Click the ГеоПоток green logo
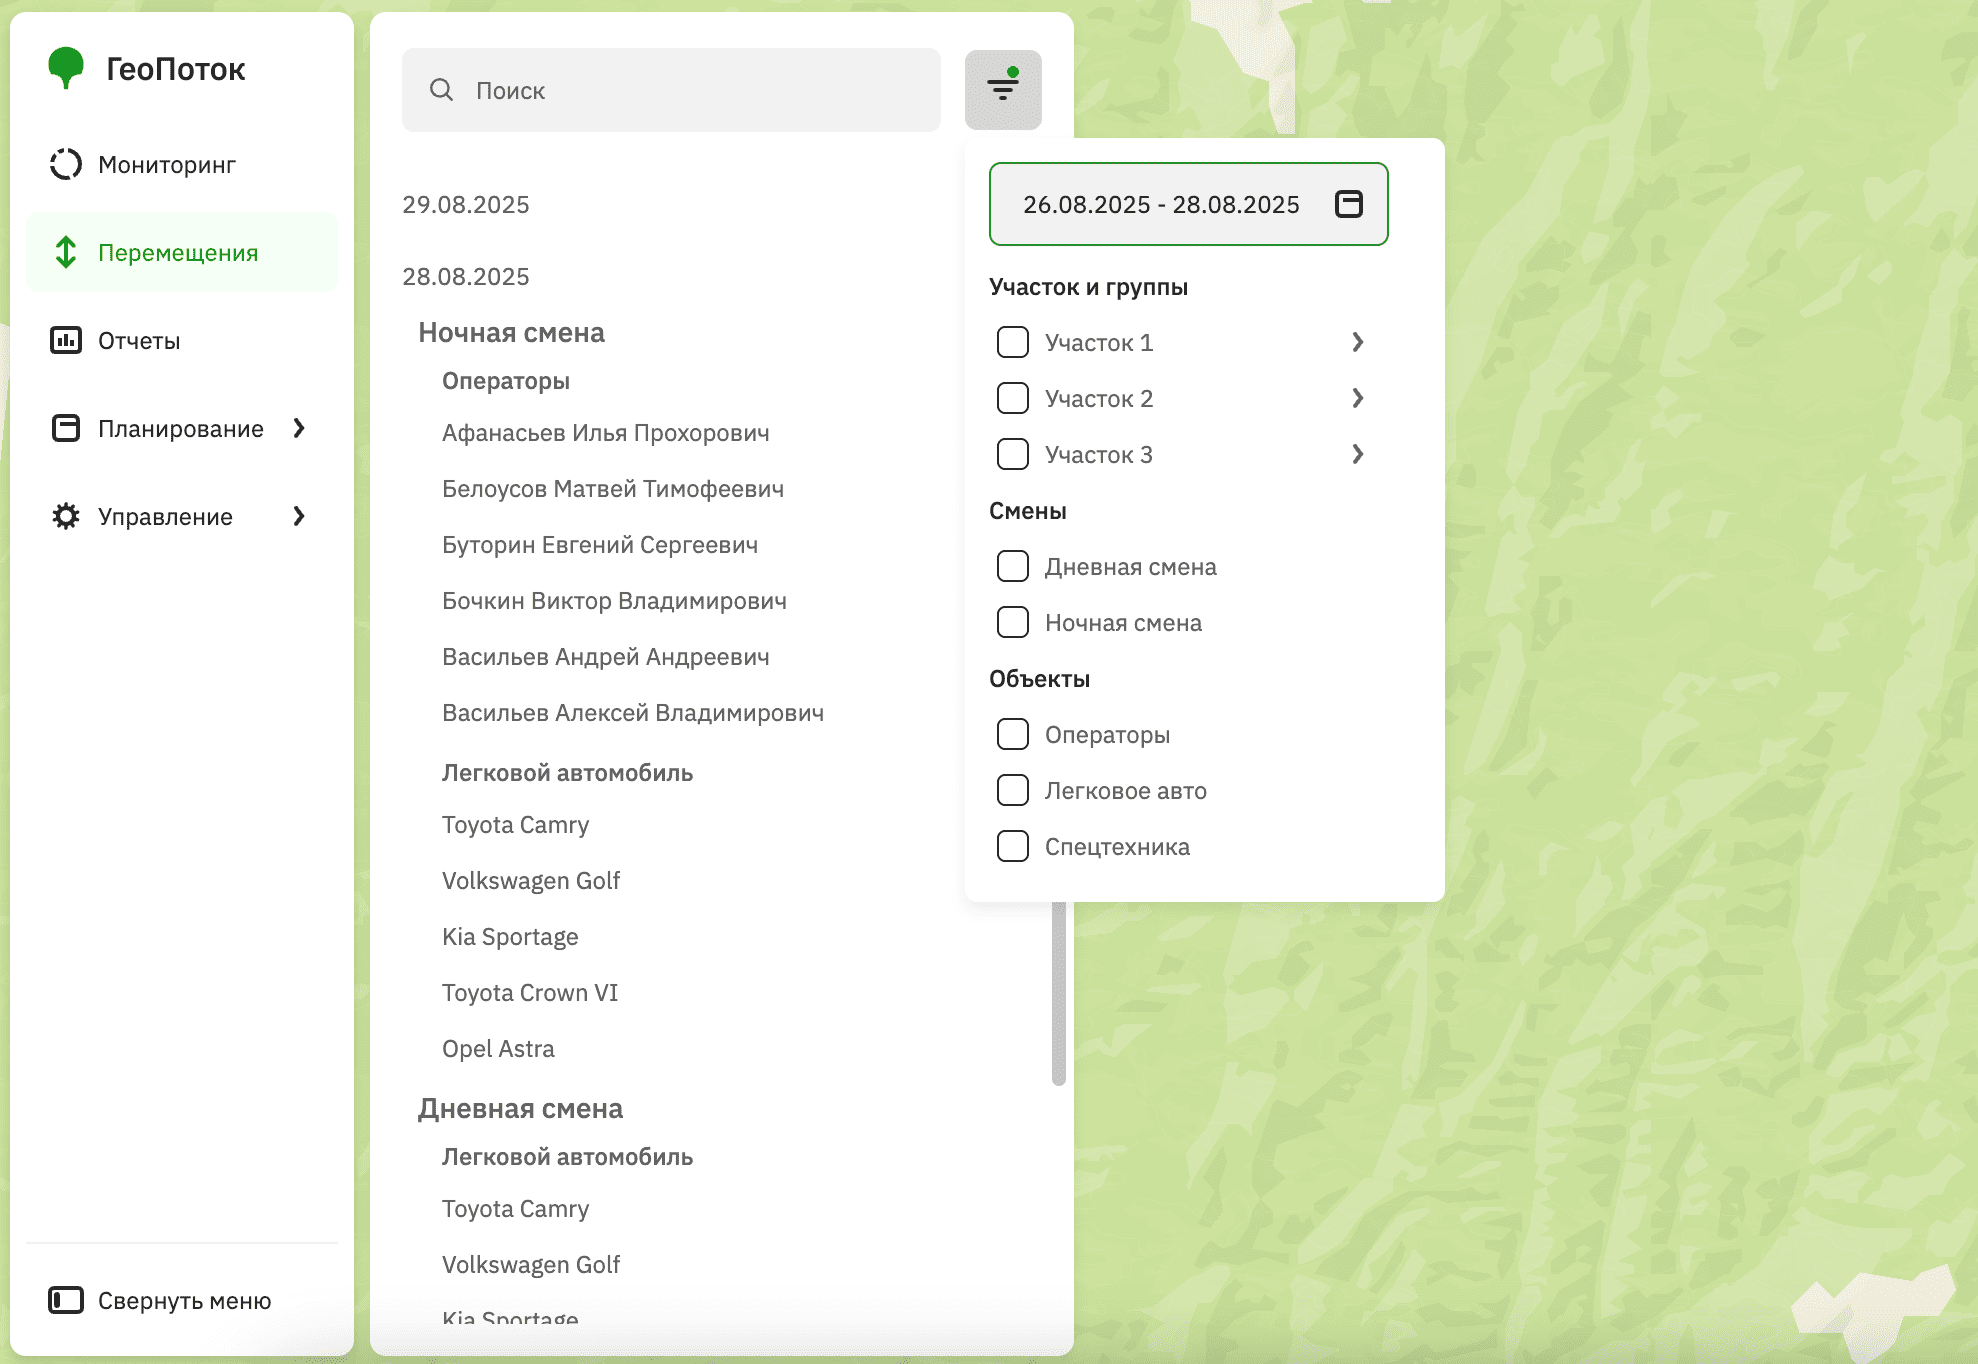The image size is (1978, 1364). 66,68
